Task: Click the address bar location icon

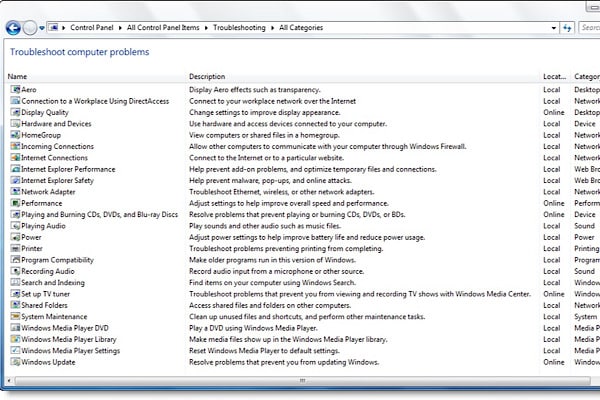Action: point(54,28)
